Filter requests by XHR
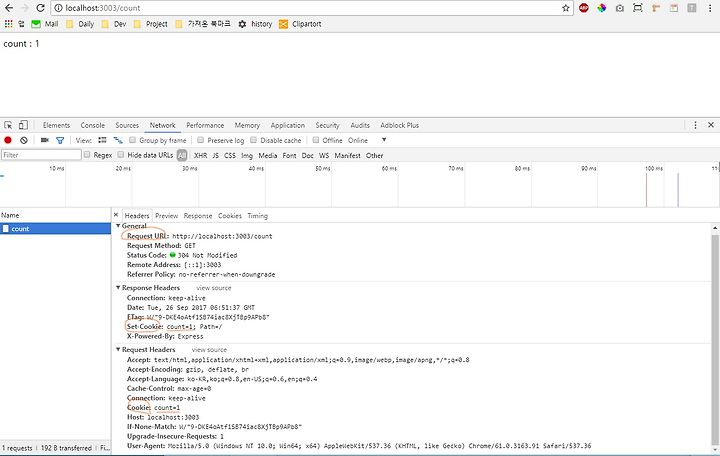 tap(200, 155)
